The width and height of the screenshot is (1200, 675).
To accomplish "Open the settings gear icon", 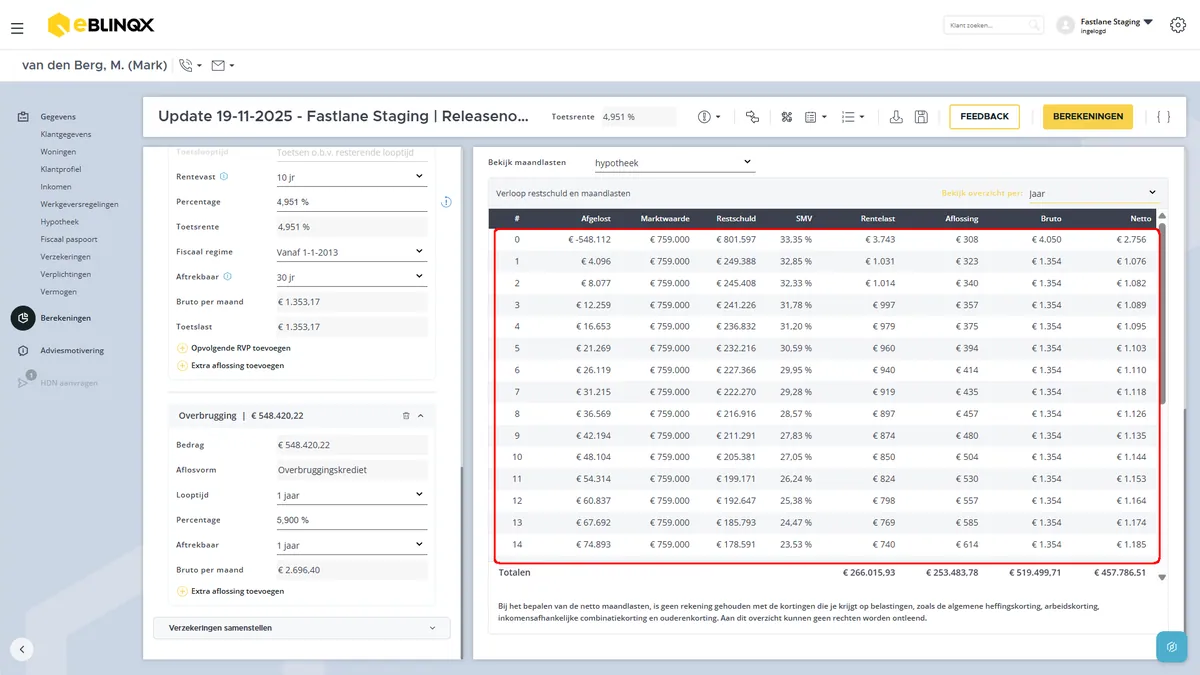I will 1177,25.
